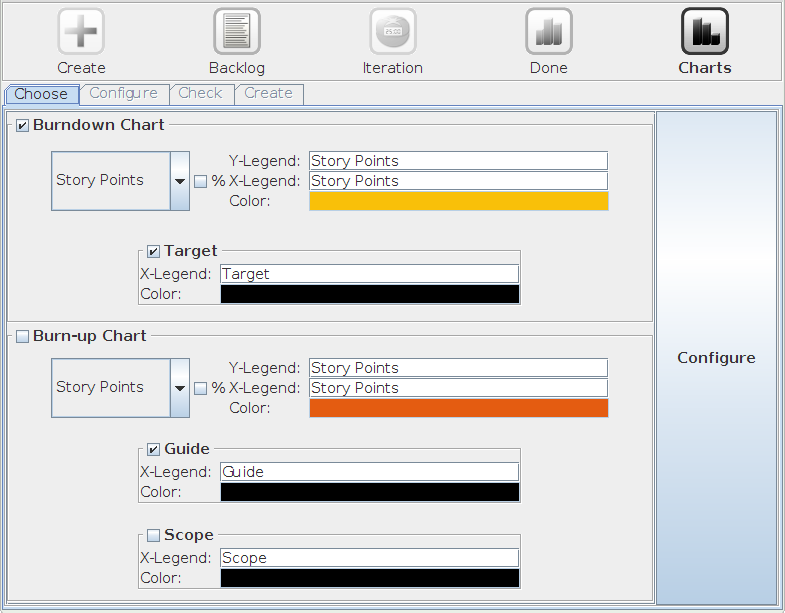This screenshot has width=785, height=613.
Task: Switch to the Check tab
Action: pos(201,94)
